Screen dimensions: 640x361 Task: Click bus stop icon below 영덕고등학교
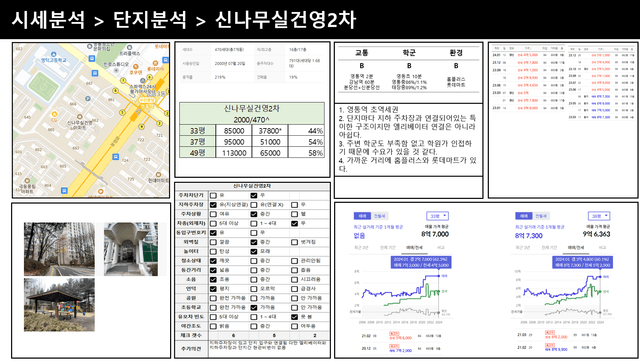(95, 73)
